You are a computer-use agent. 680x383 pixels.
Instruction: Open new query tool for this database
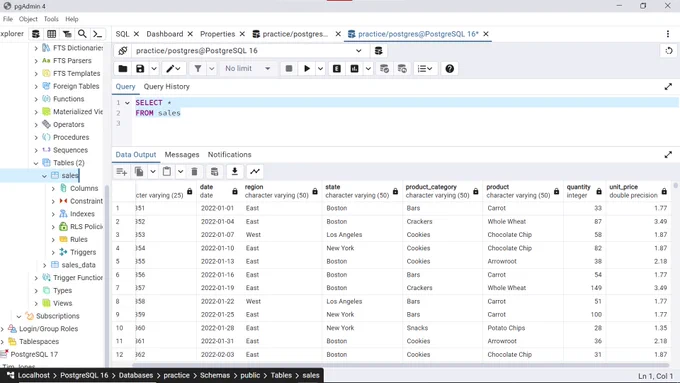tap(379, 51)
